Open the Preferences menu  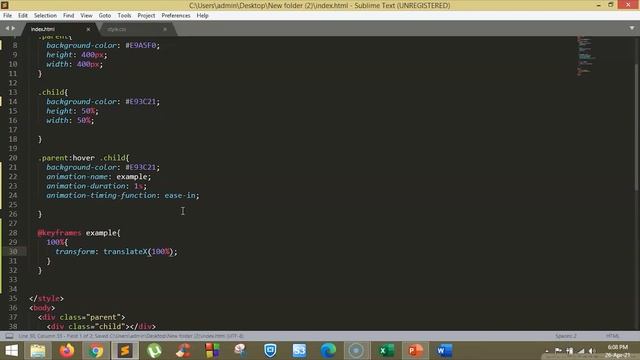pos(176,16)
